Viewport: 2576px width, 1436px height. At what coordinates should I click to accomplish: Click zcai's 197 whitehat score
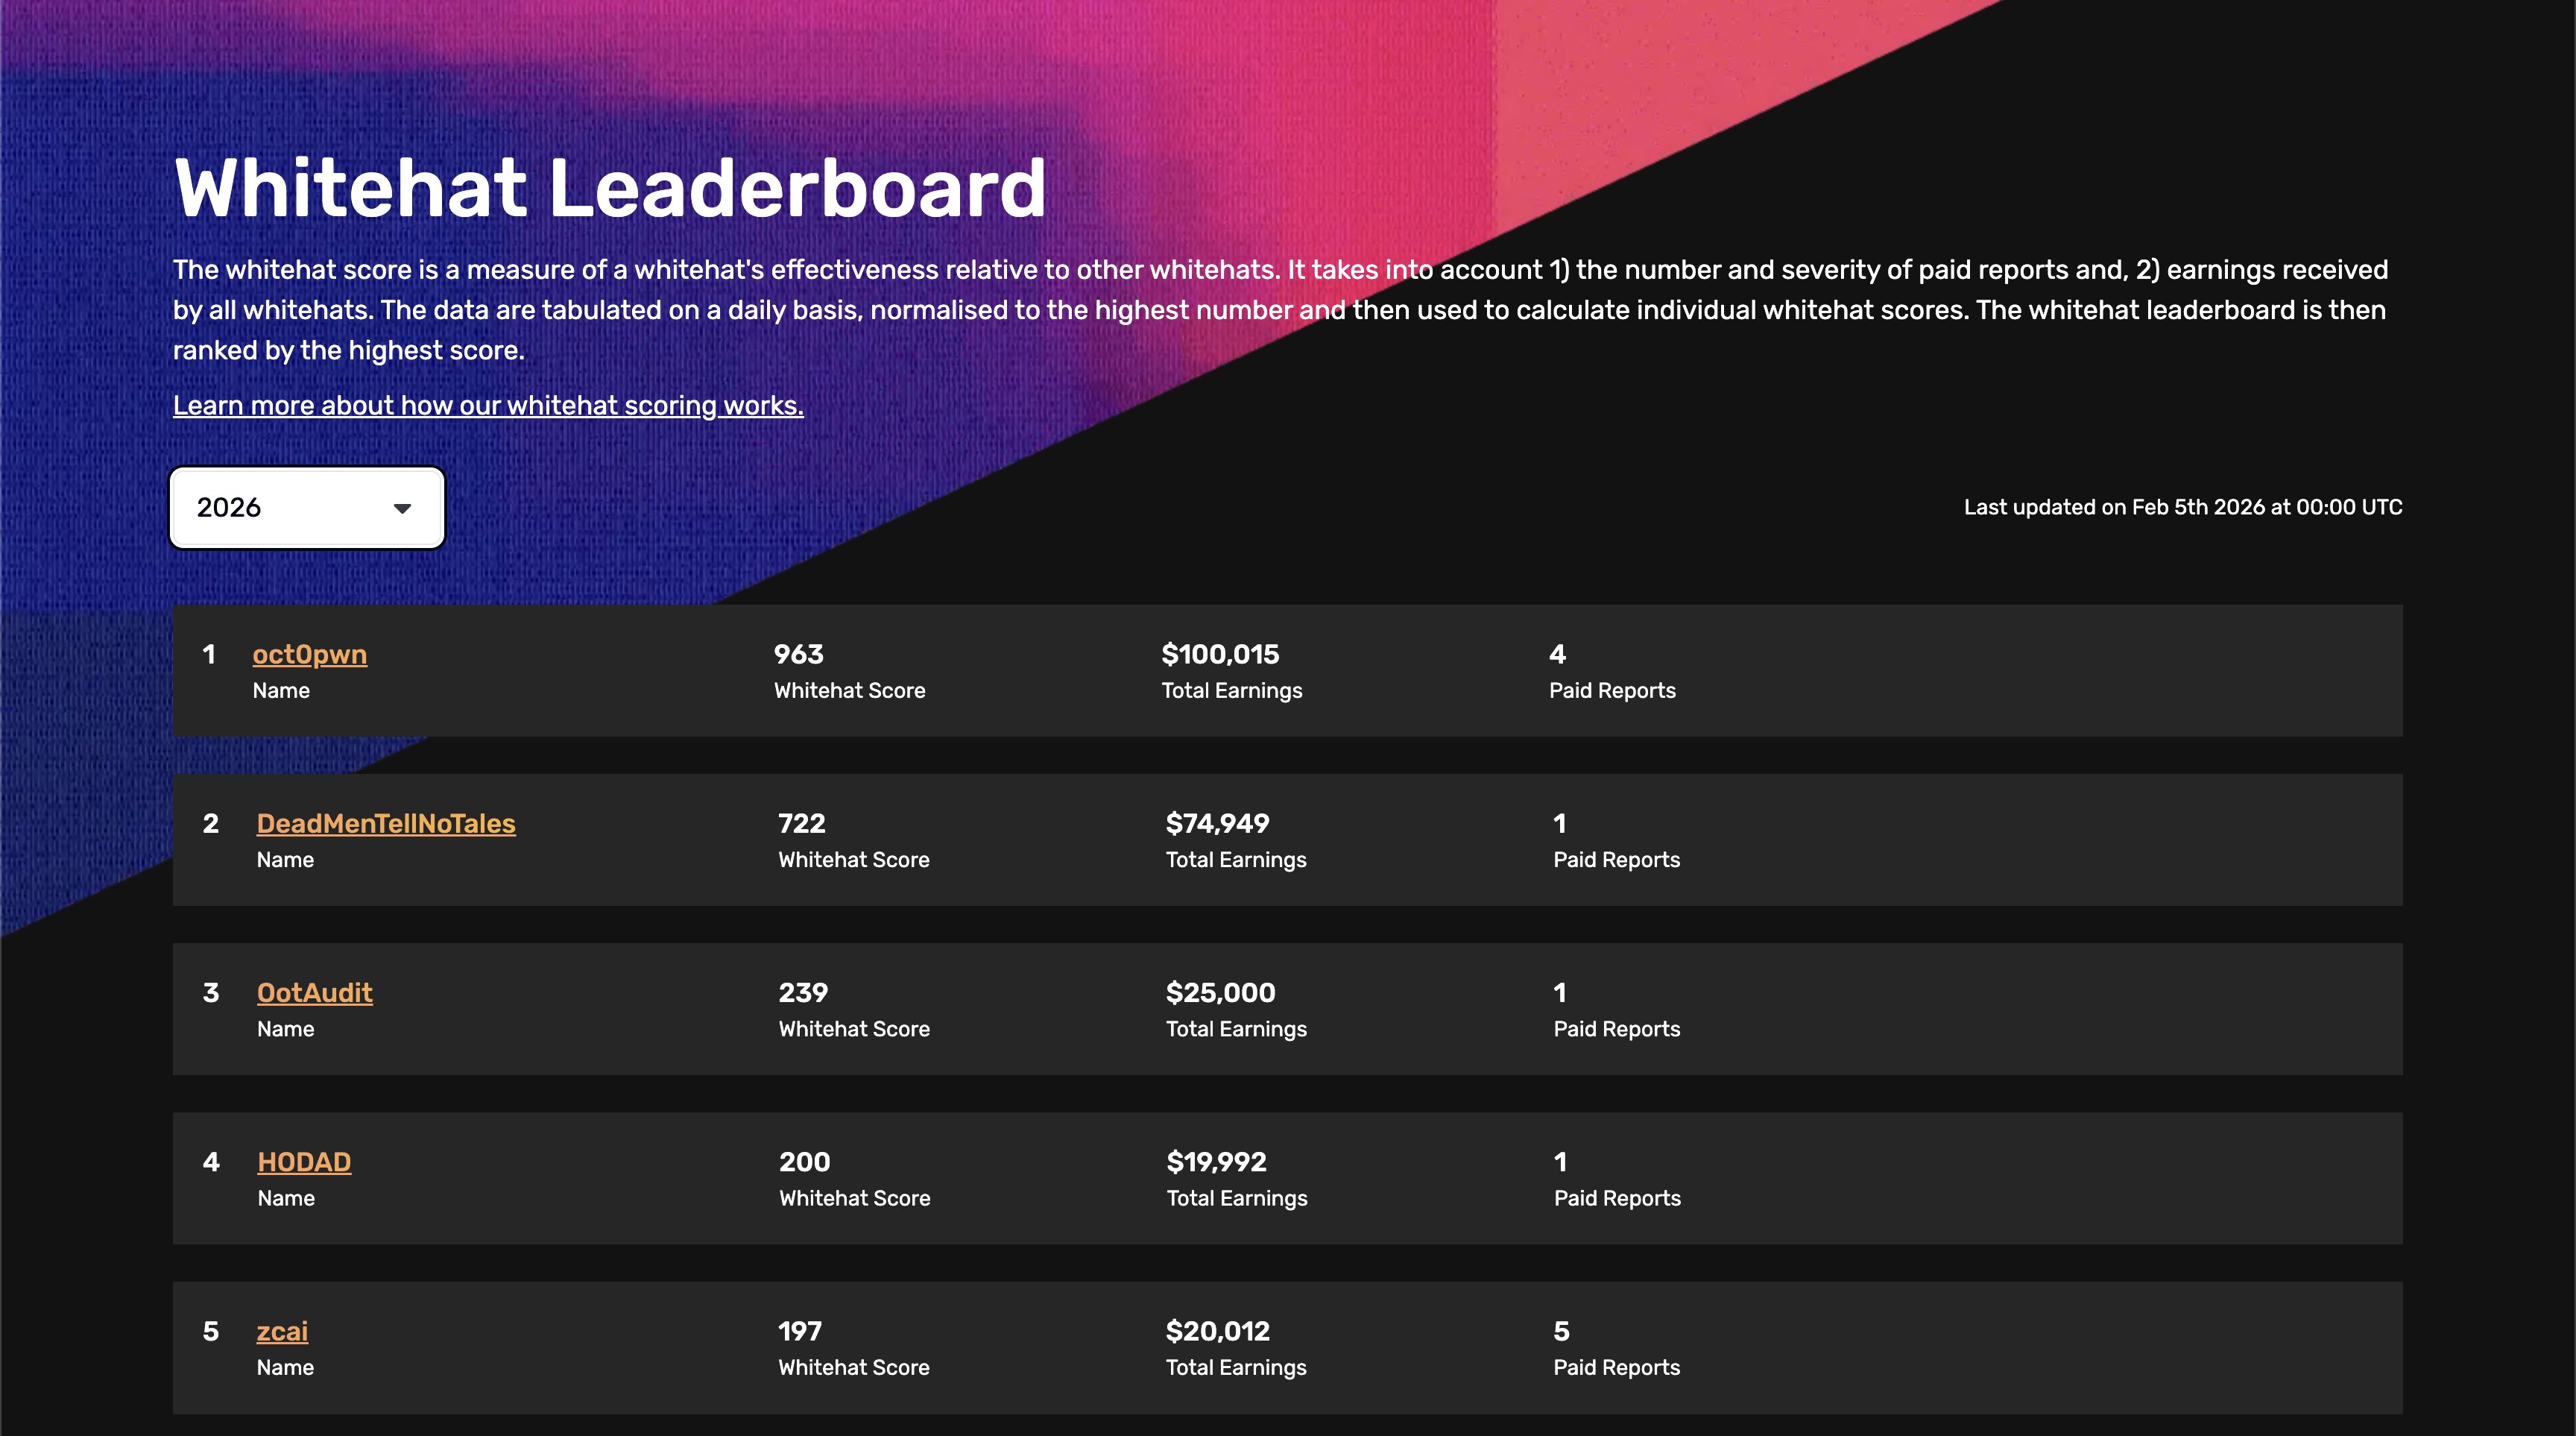pos(799,1331)
